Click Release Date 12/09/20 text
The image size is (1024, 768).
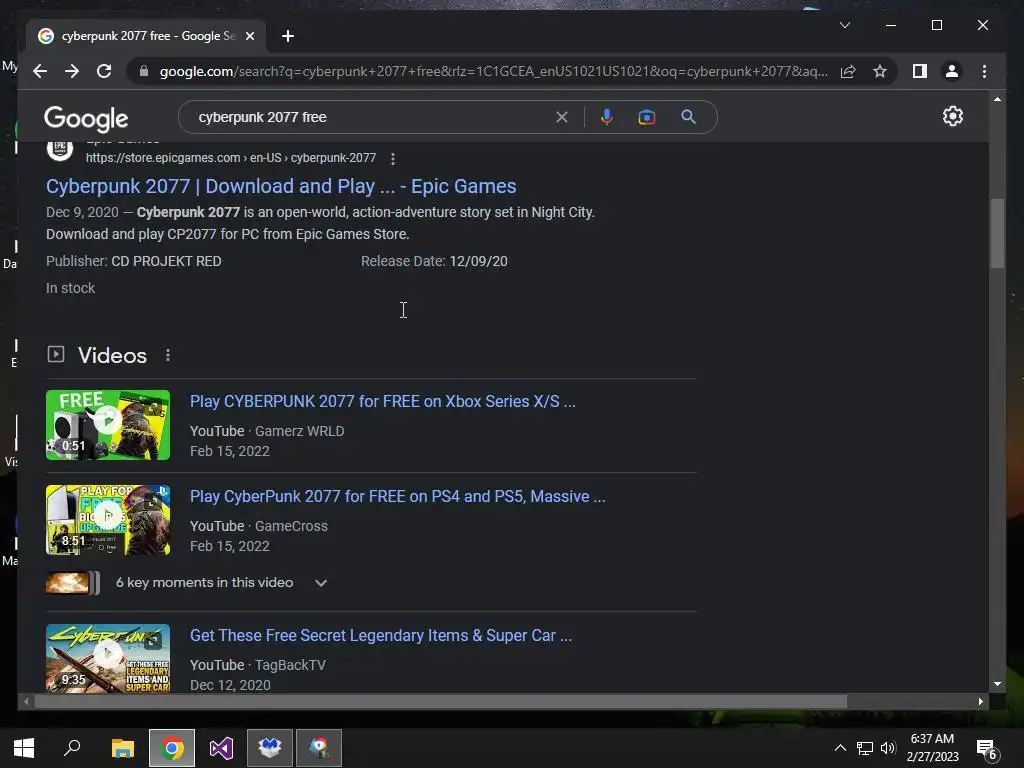(x=434, y=261)
